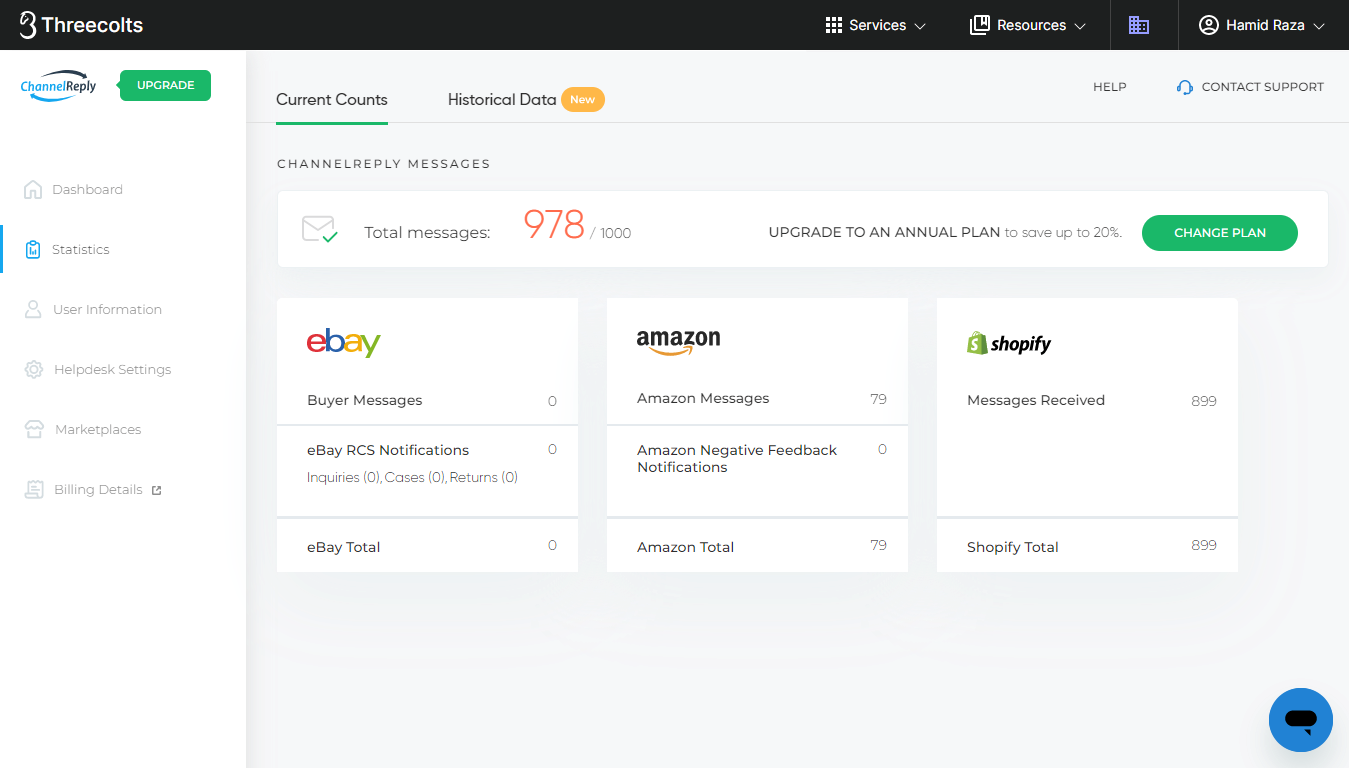Click the eBay logo
Image resolution: width=1349 pixels, height=768 pixels.
[x=343, y=343]
